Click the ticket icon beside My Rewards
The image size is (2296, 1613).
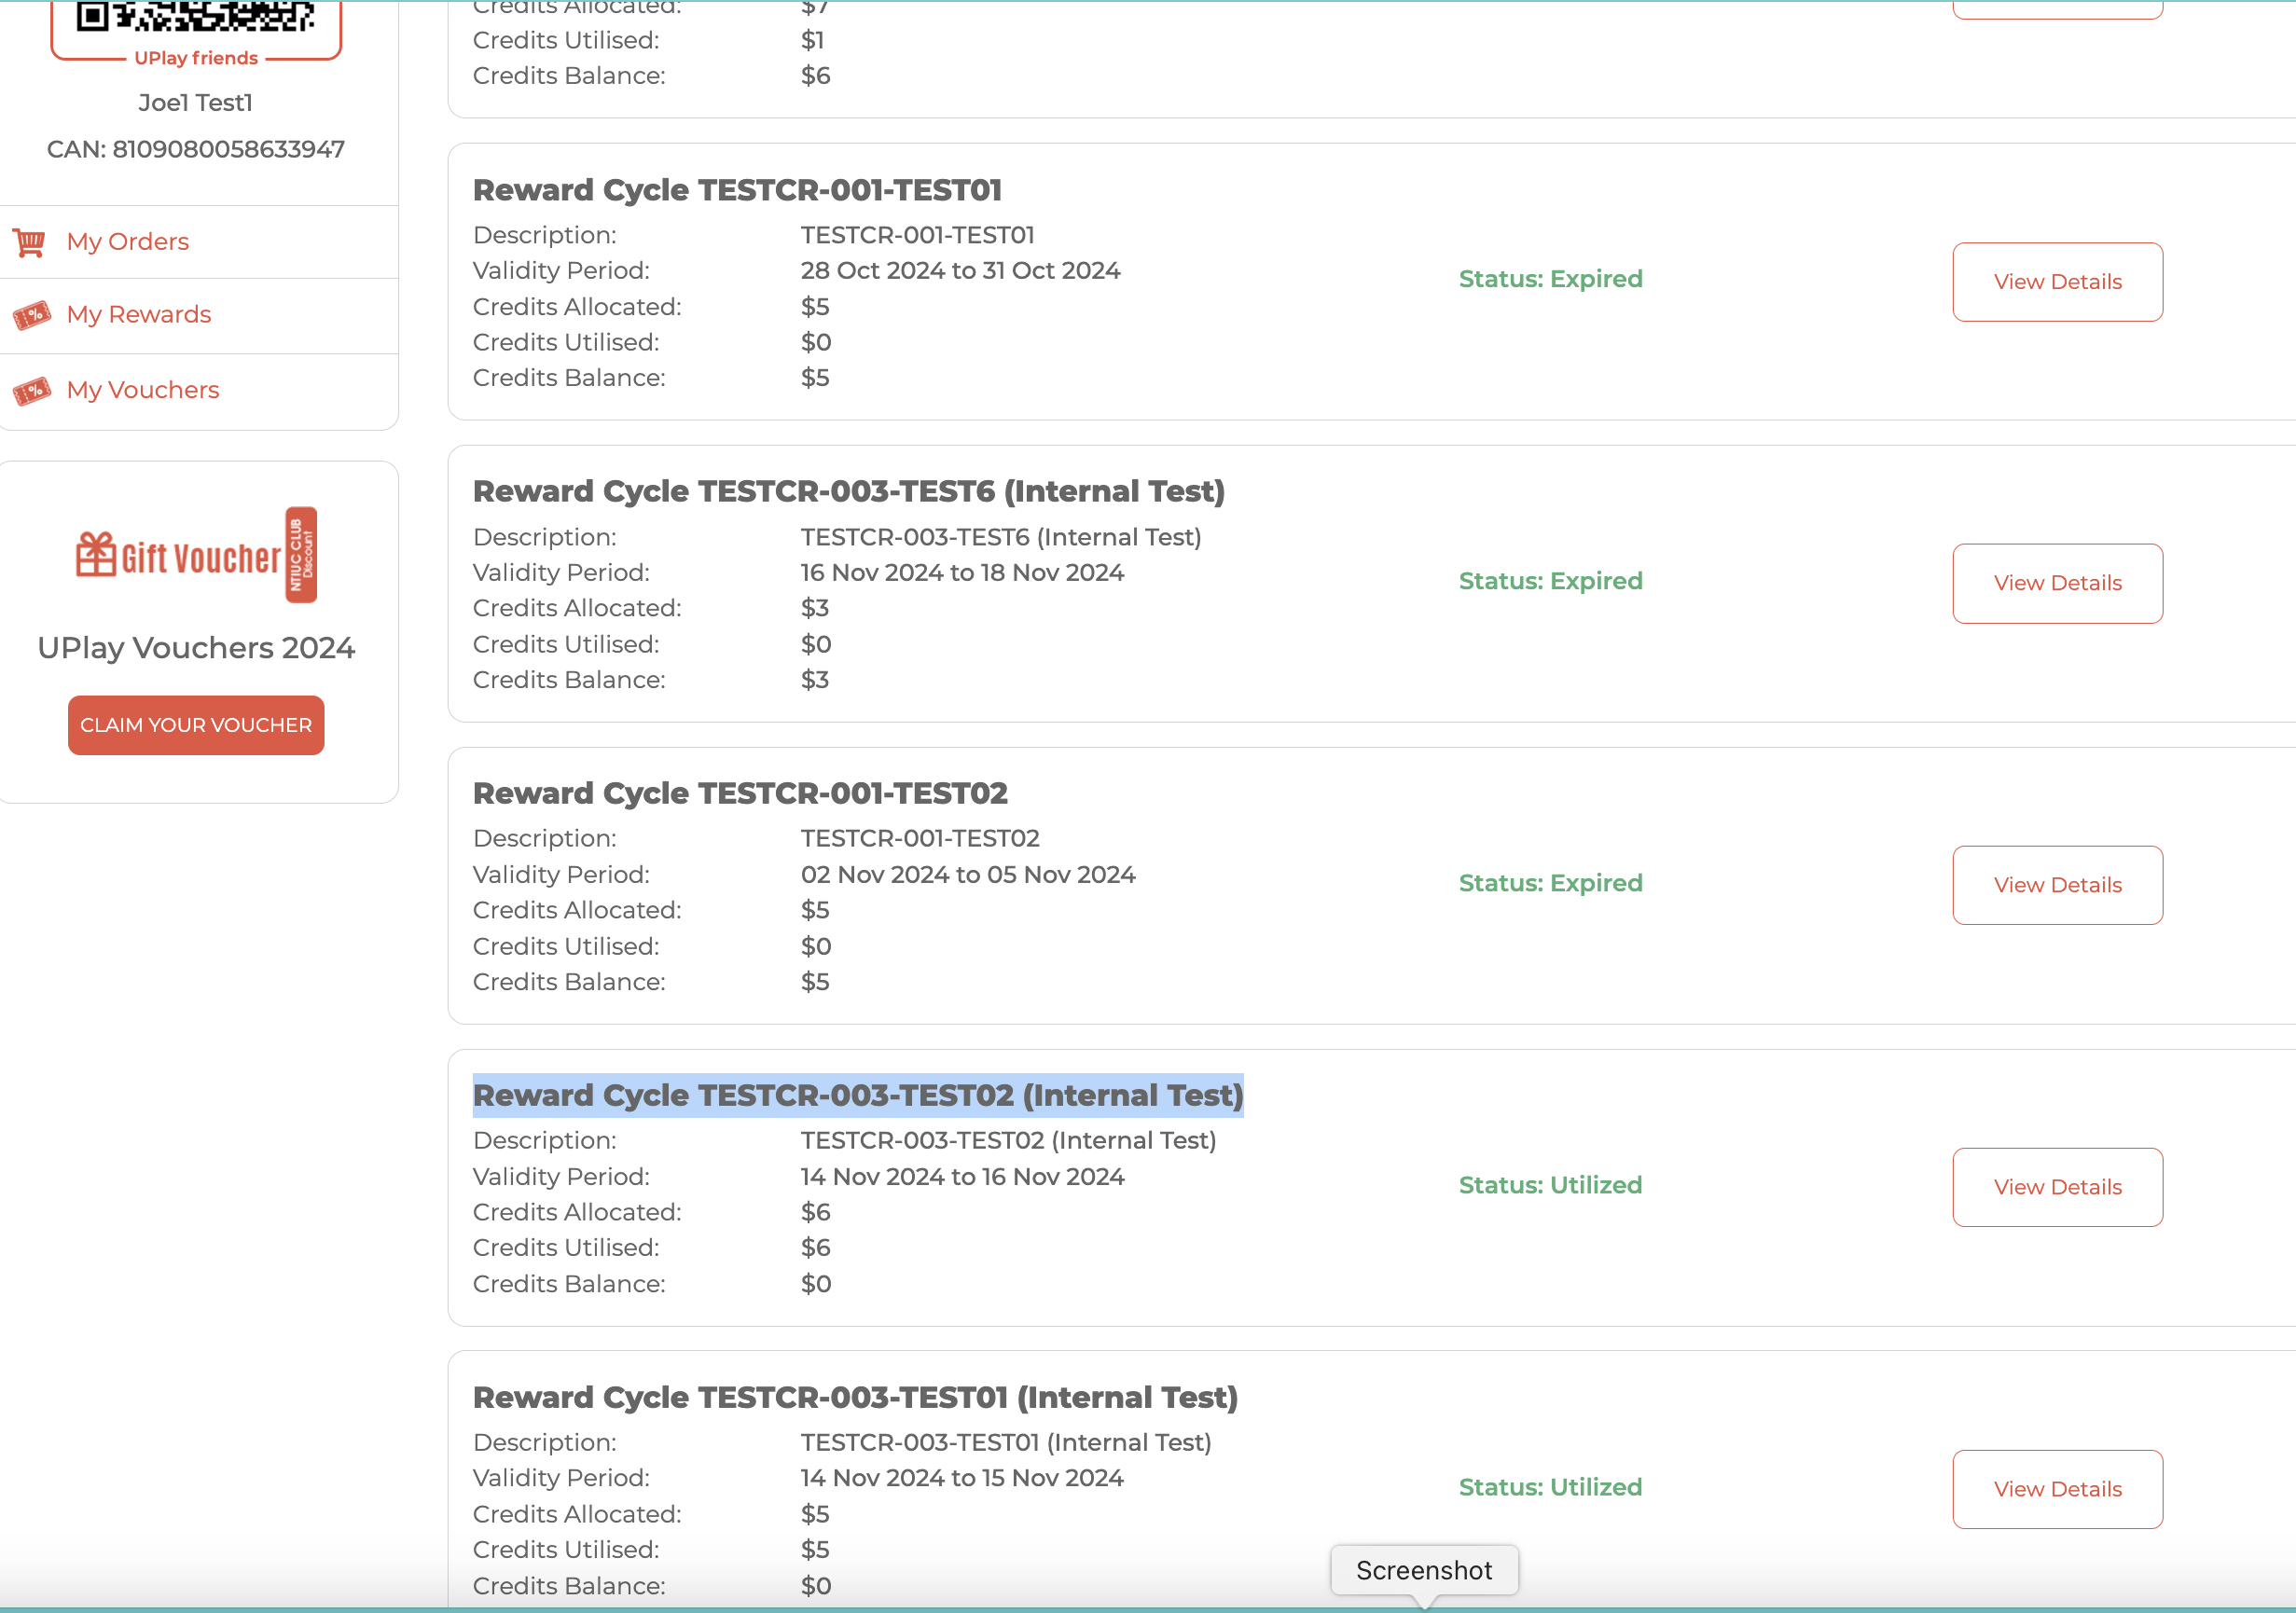[32, 315]
